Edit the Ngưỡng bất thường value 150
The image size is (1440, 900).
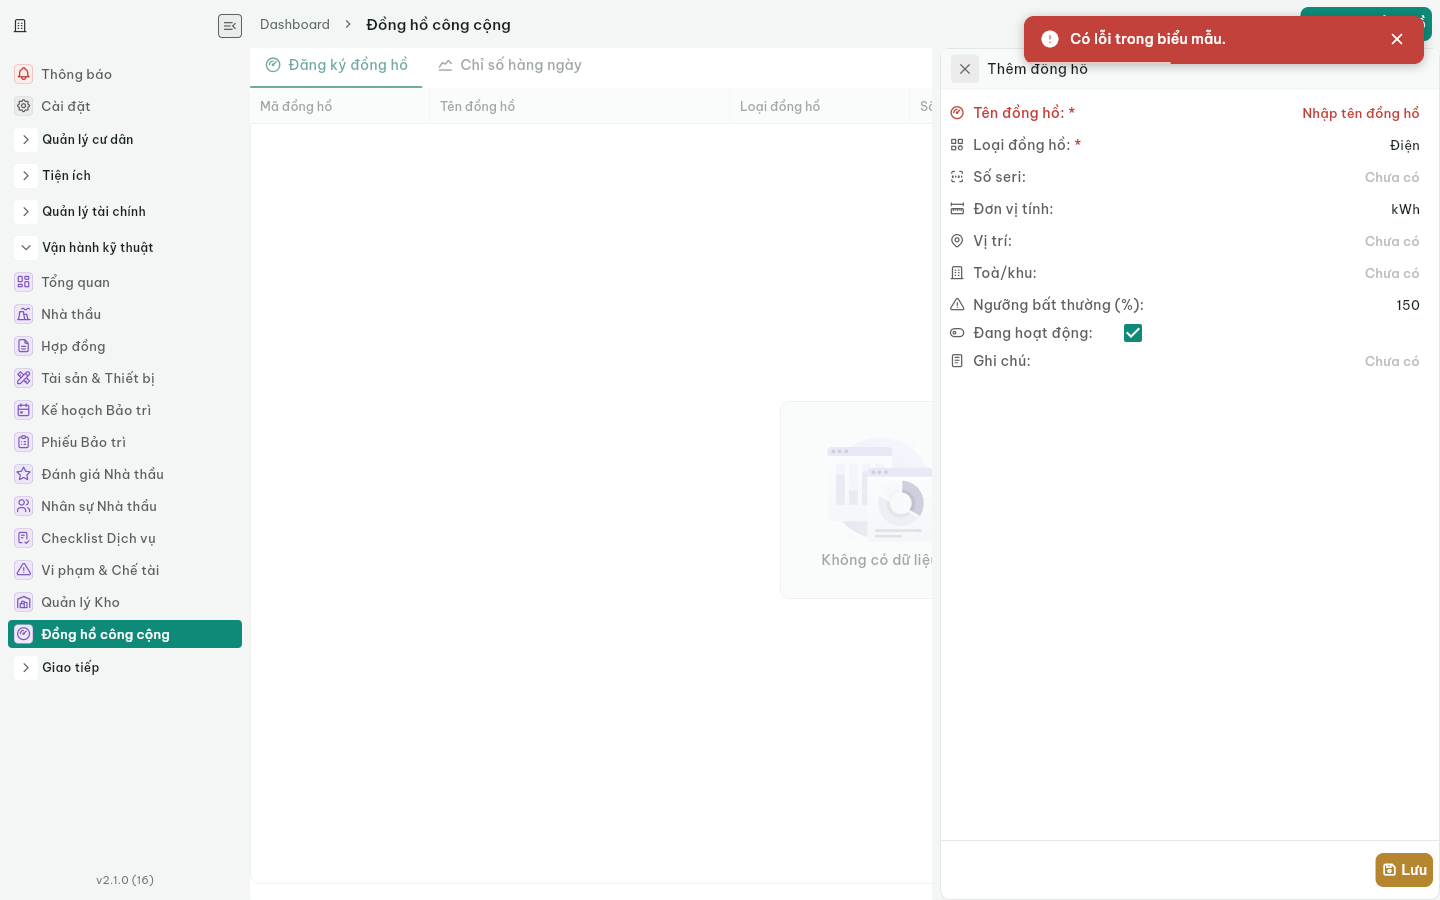(x=1408, y=305)
